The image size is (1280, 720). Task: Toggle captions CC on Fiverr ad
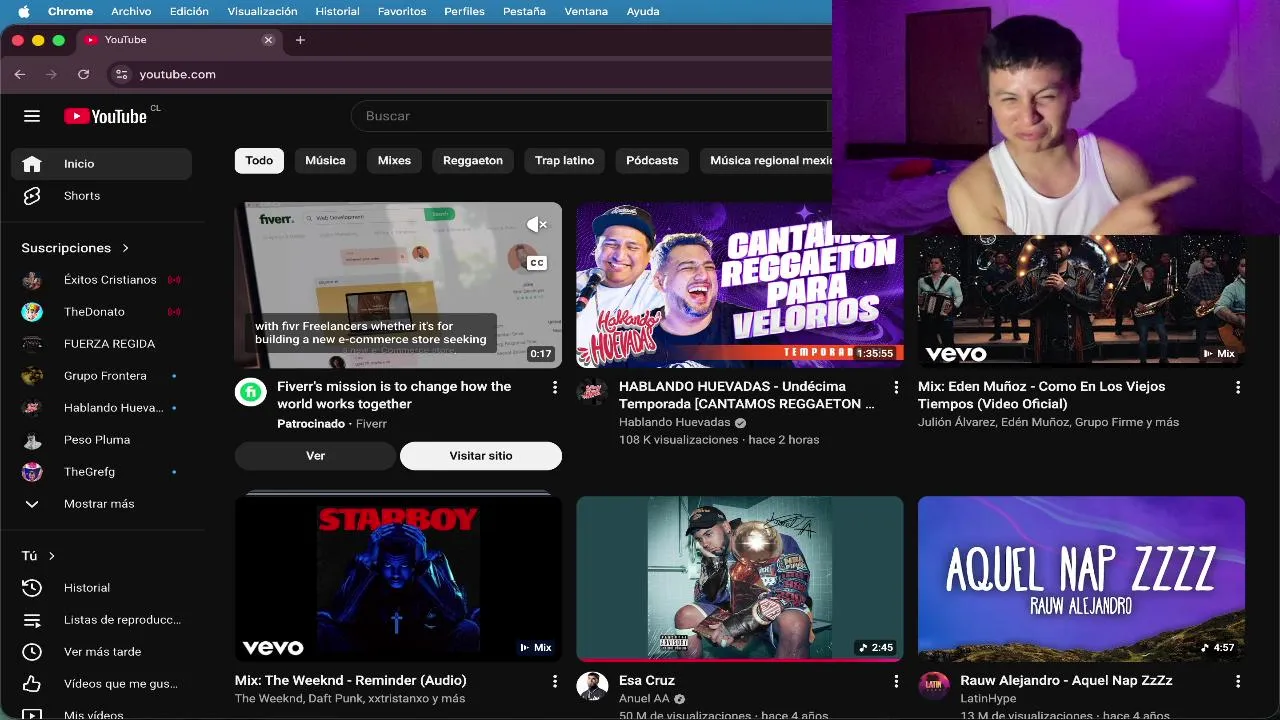click(537, 263)
